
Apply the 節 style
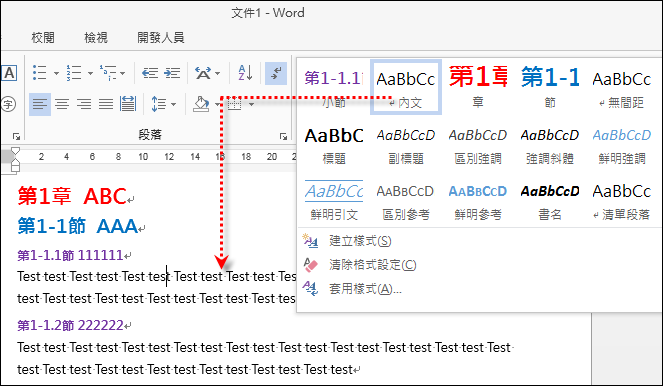coord(550,88)
